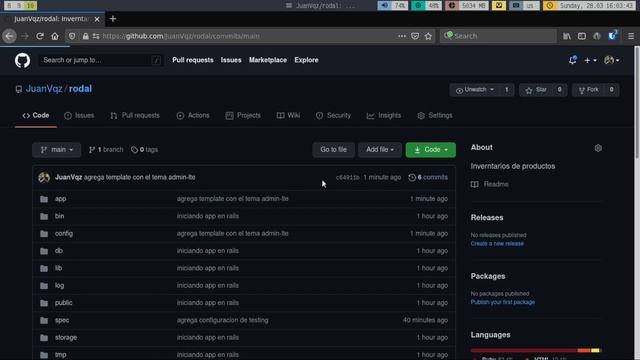The image size is (640, 360).
Task: Click the volume indicator in status bar
Action: (x=392, y=5)
